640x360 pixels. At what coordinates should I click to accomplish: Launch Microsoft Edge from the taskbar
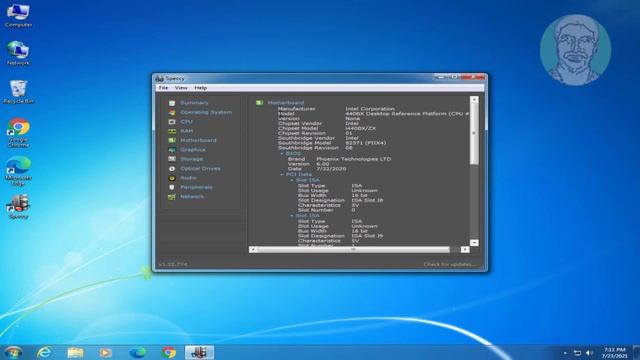[x=137, y=352]
